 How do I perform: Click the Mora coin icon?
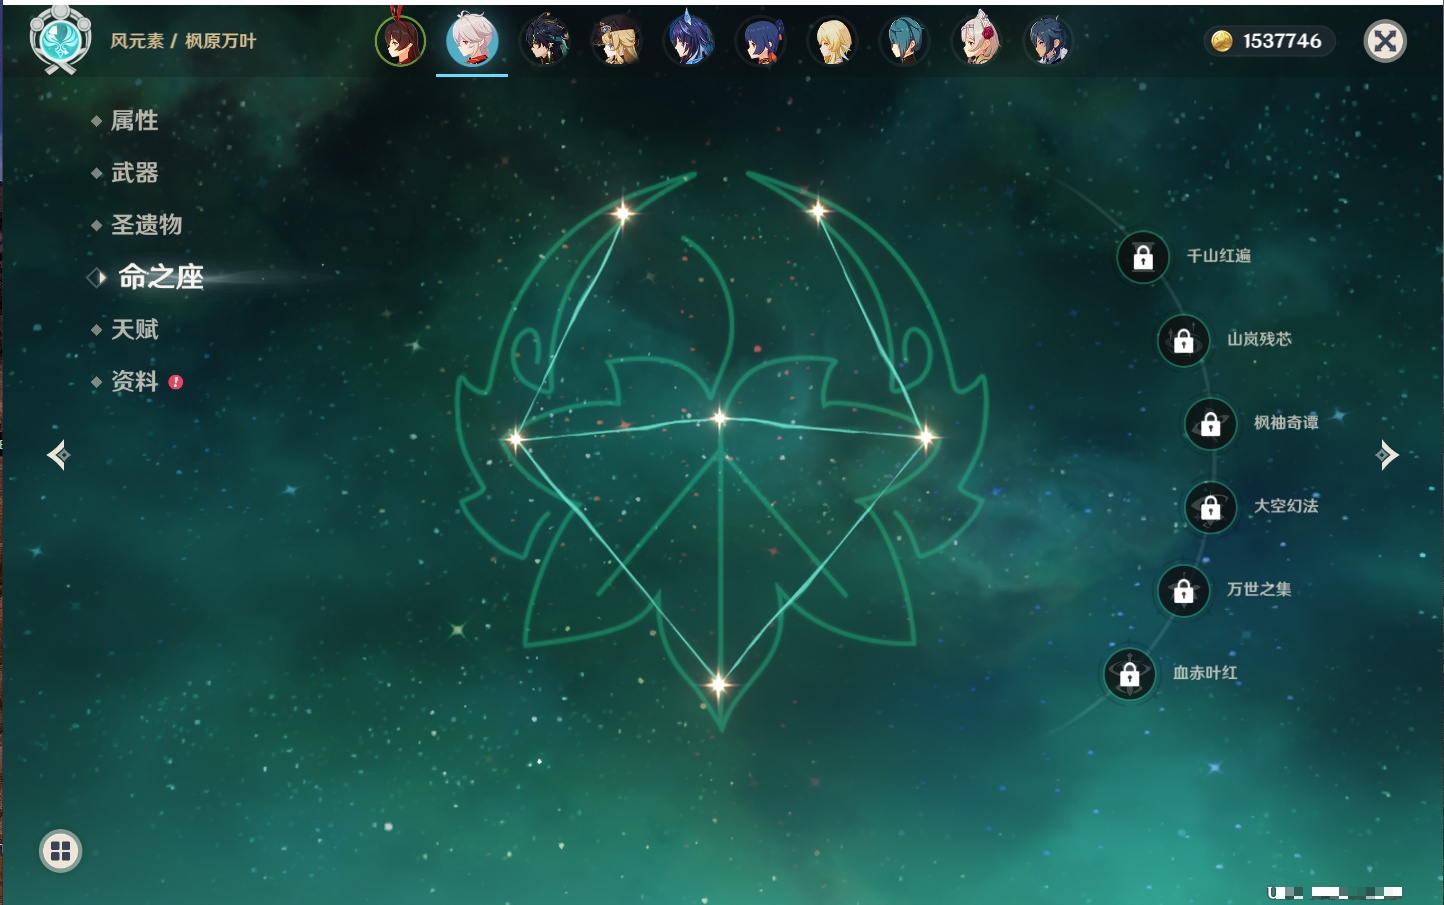point(1221,41)
